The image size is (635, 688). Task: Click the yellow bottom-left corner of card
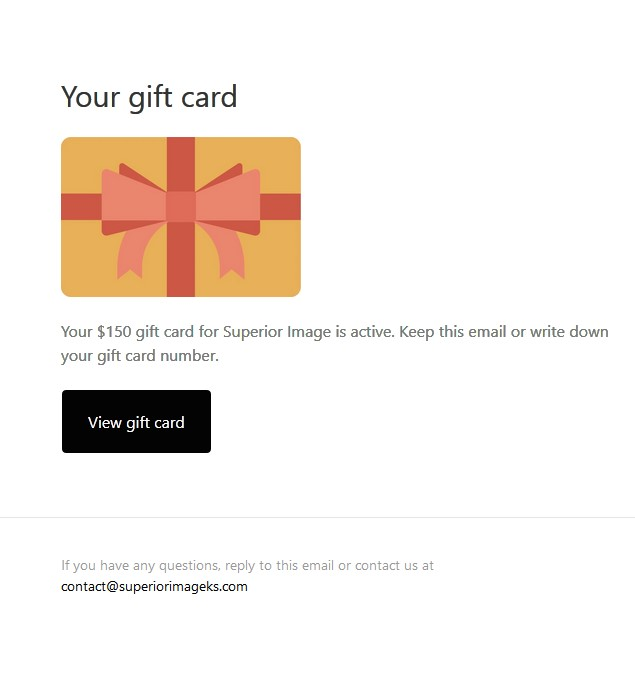[83, 274]
